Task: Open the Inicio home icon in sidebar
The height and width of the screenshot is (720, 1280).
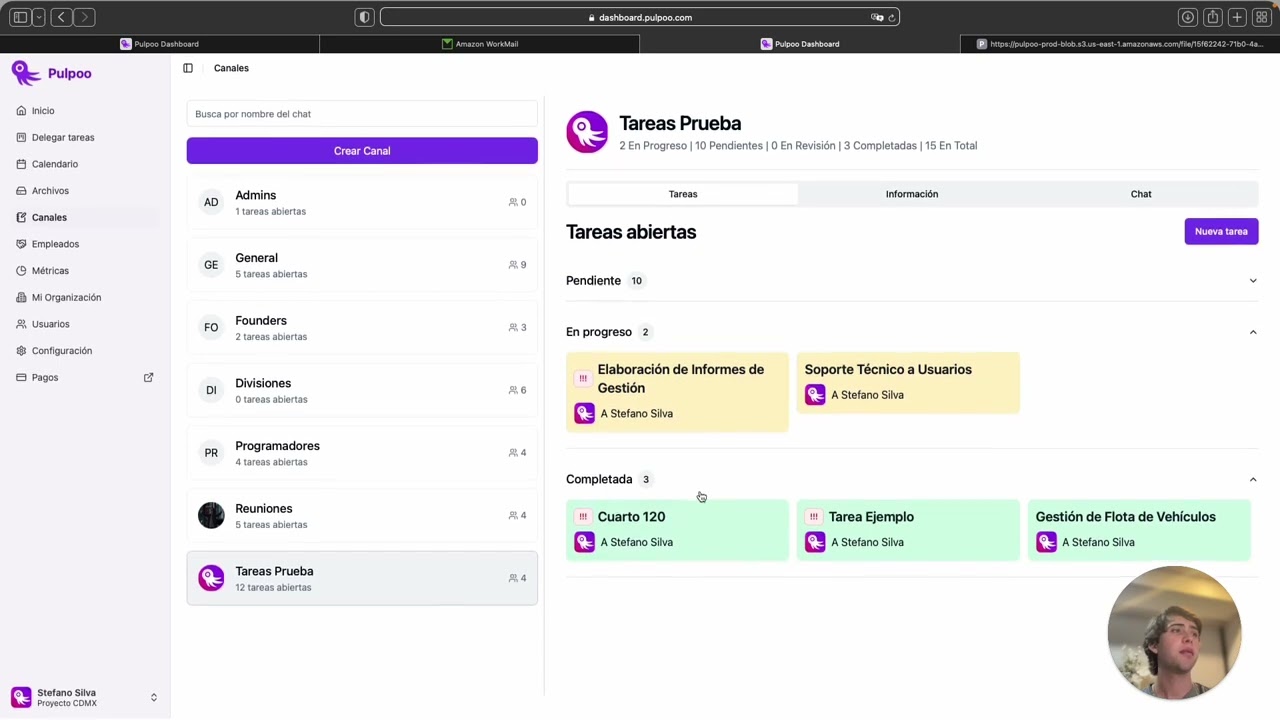Action: 22,111
